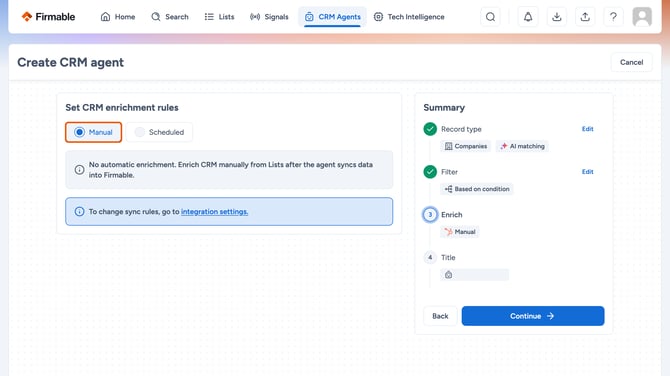The image size is (670, 376).
Task: Edit the Filter step
Action: tap(588, 172)
